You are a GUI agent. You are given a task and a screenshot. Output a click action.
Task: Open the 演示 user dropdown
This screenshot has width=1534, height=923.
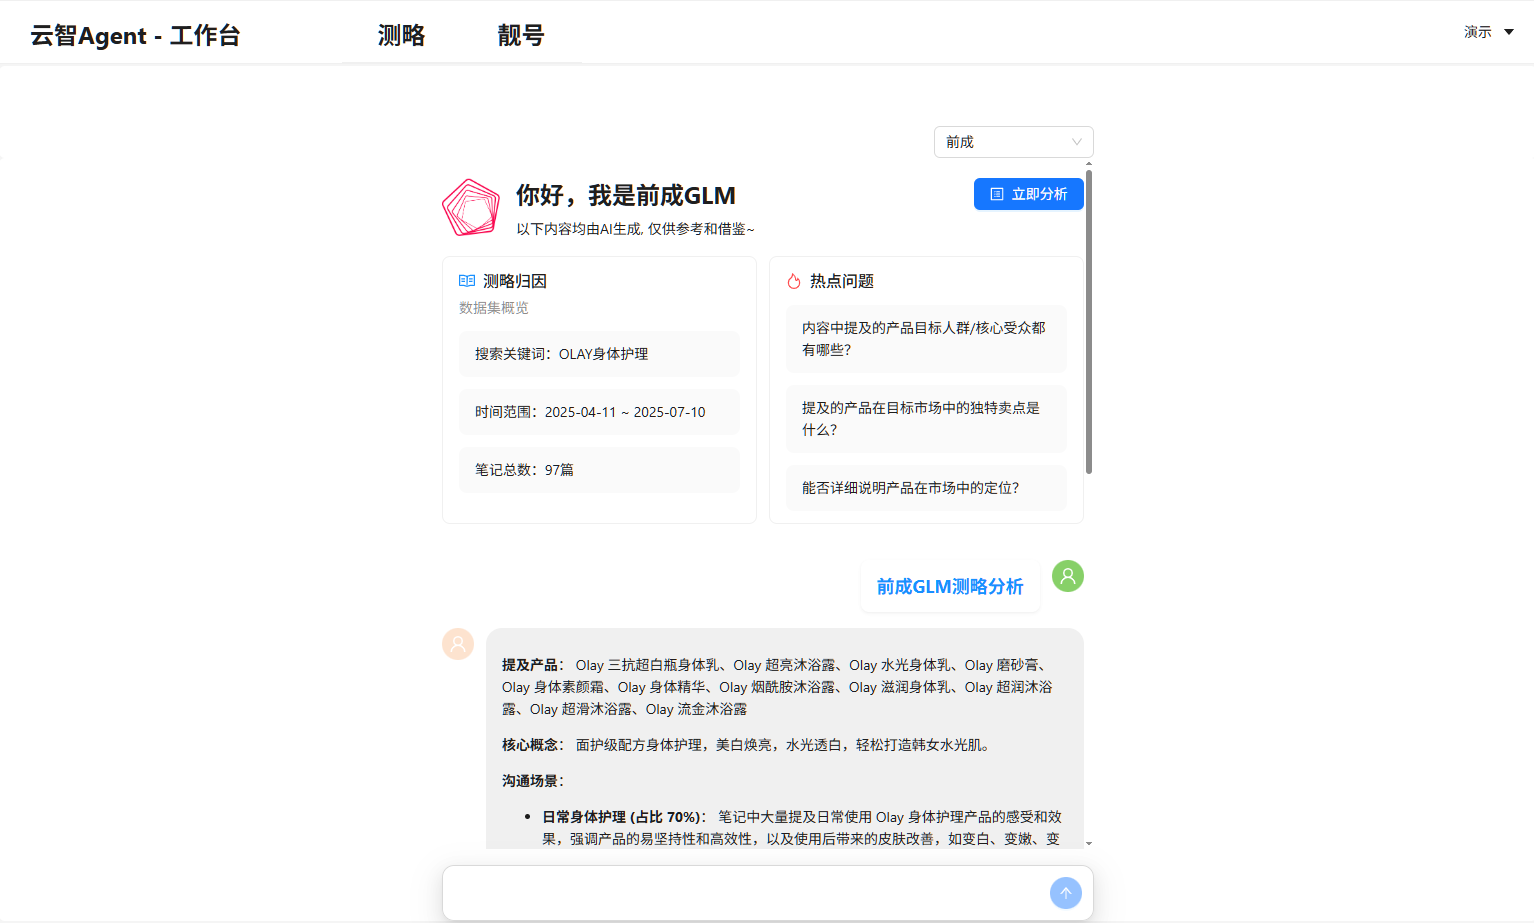(1489, 32)
